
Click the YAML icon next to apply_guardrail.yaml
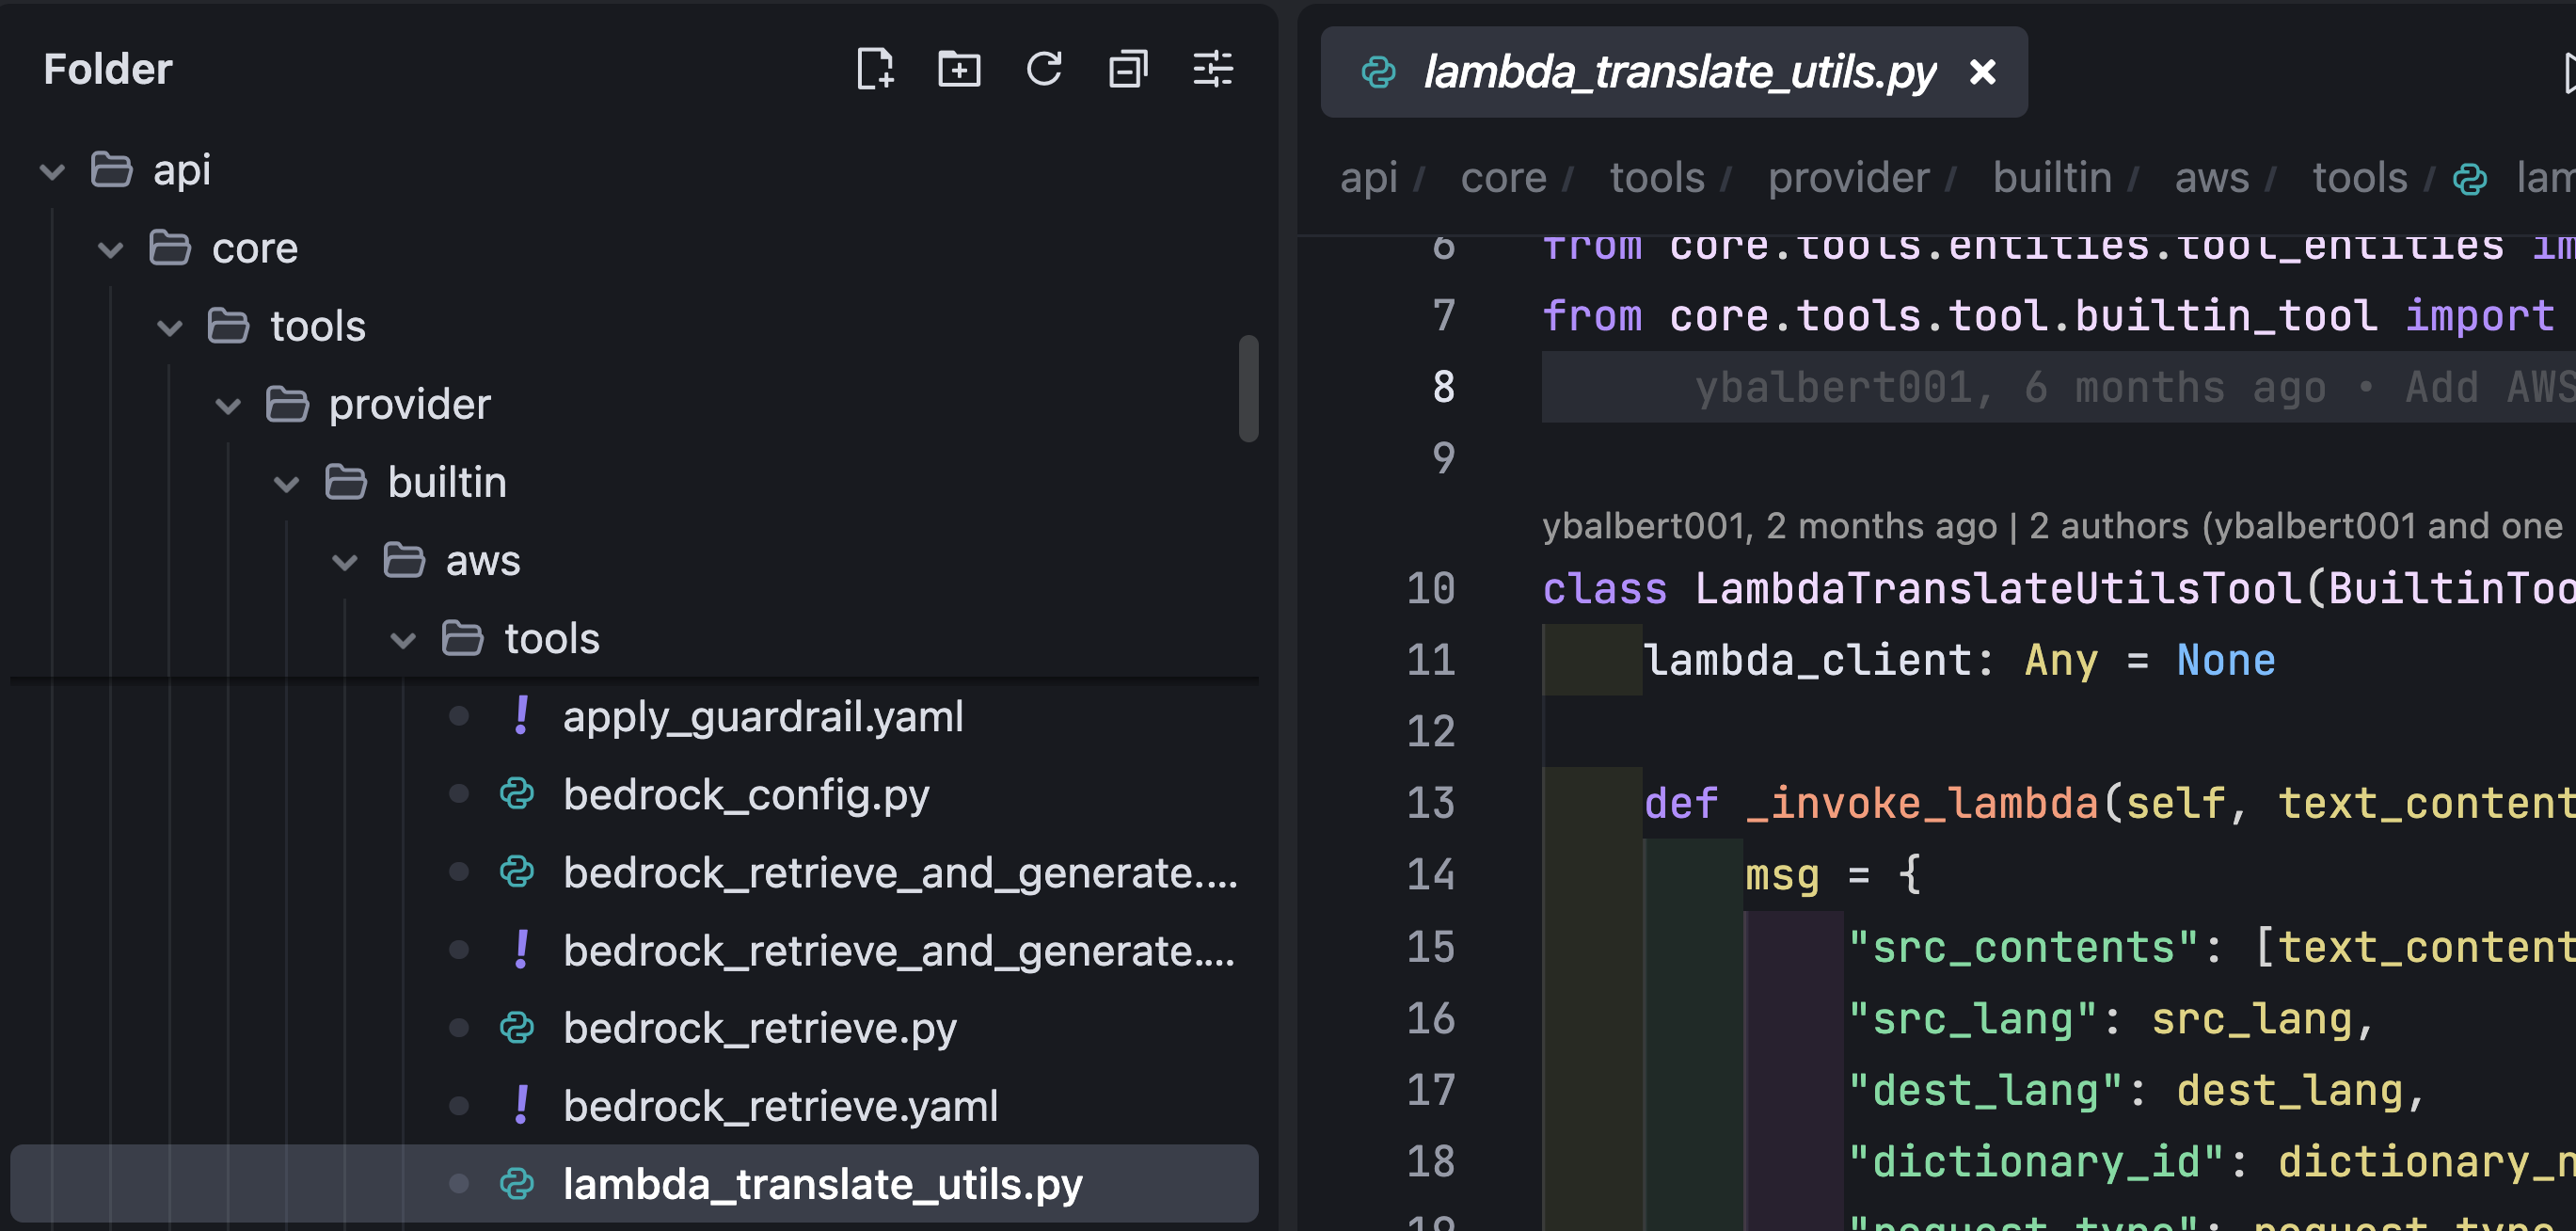(x=521, y=716)
